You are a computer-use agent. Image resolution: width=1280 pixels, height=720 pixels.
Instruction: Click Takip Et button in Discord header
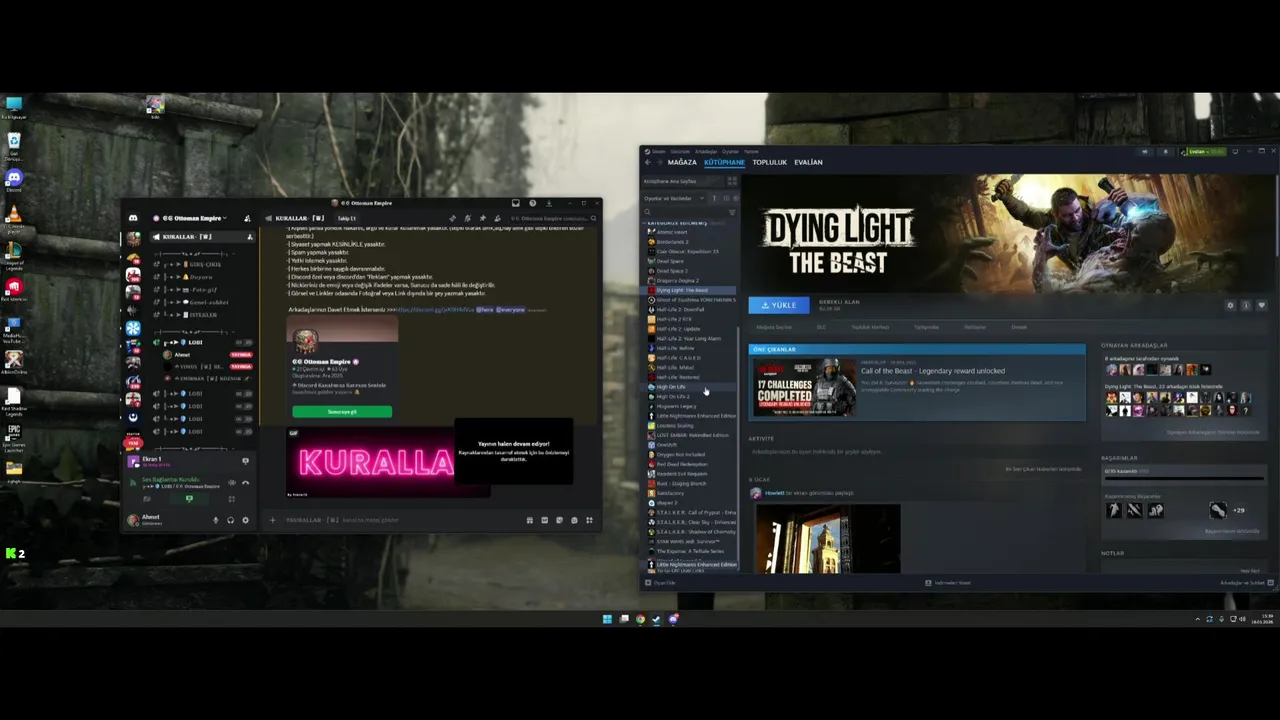[347, 218]
